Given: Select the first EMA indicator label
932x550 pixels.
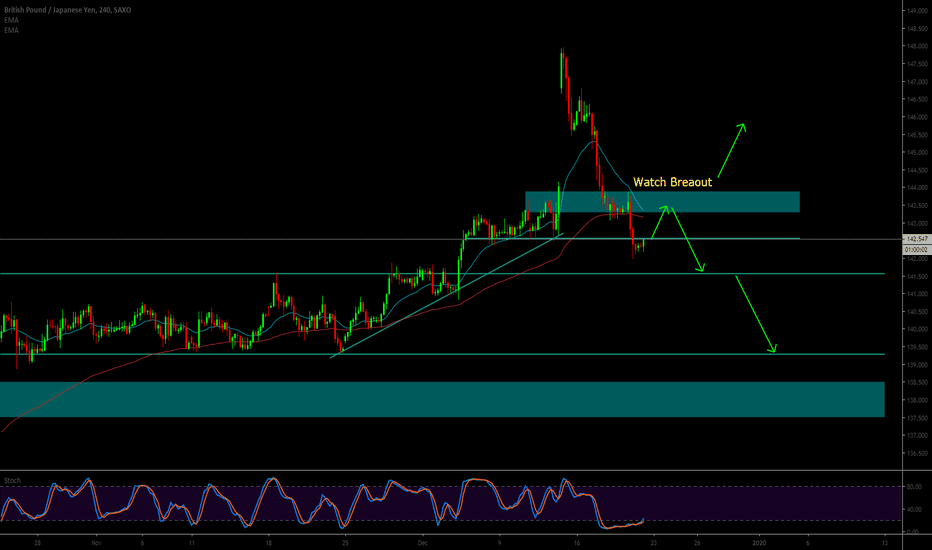Looking at the screenshot, I should click(11, 20).
